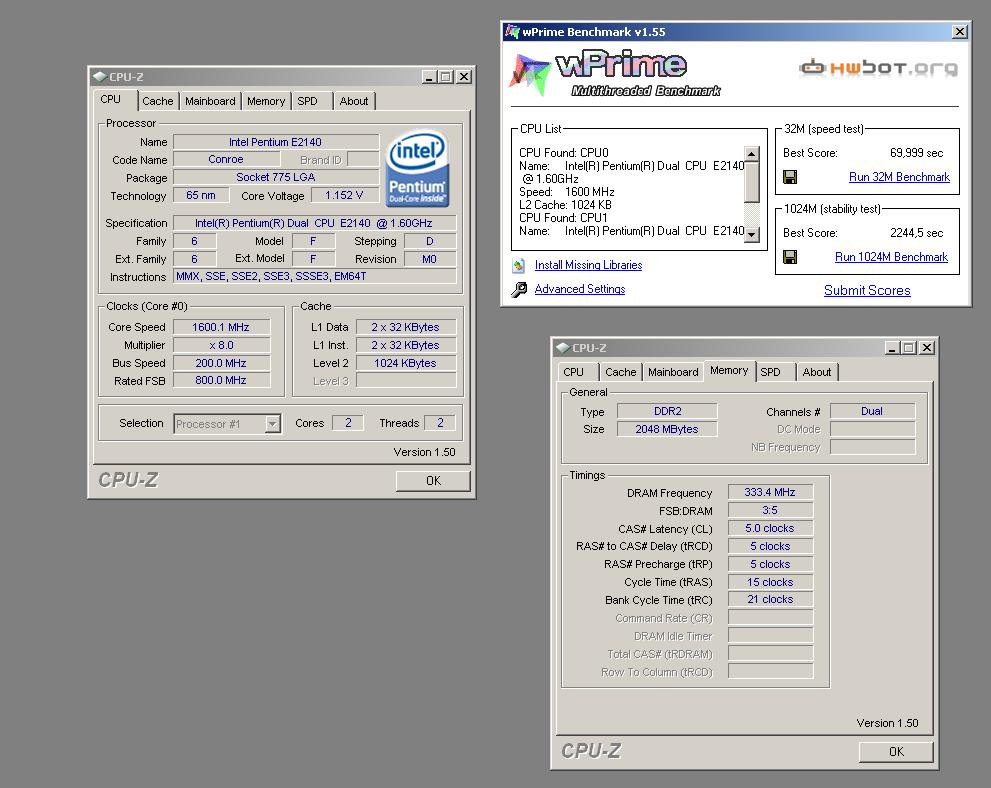The width and height of the screenshot is (991, 788).
Task: Open About tab in right CPU-Z window
Action: pos(817,372)
